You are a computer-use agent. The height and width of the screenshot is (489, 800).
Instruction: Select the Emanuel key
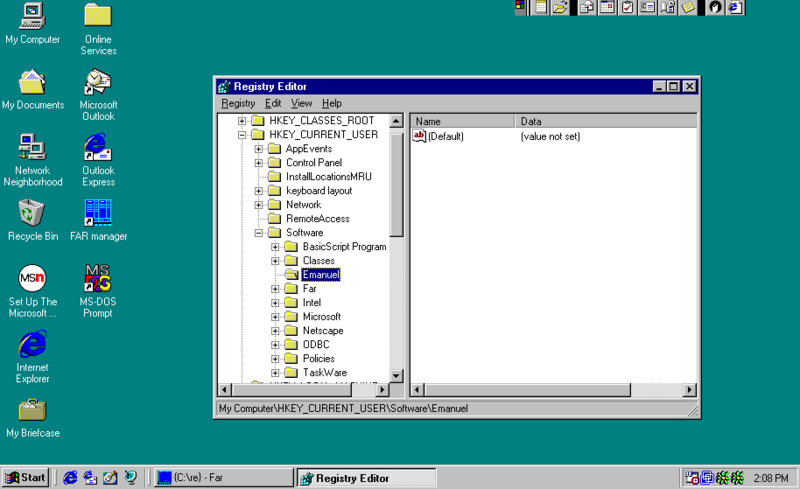(320, 275)
